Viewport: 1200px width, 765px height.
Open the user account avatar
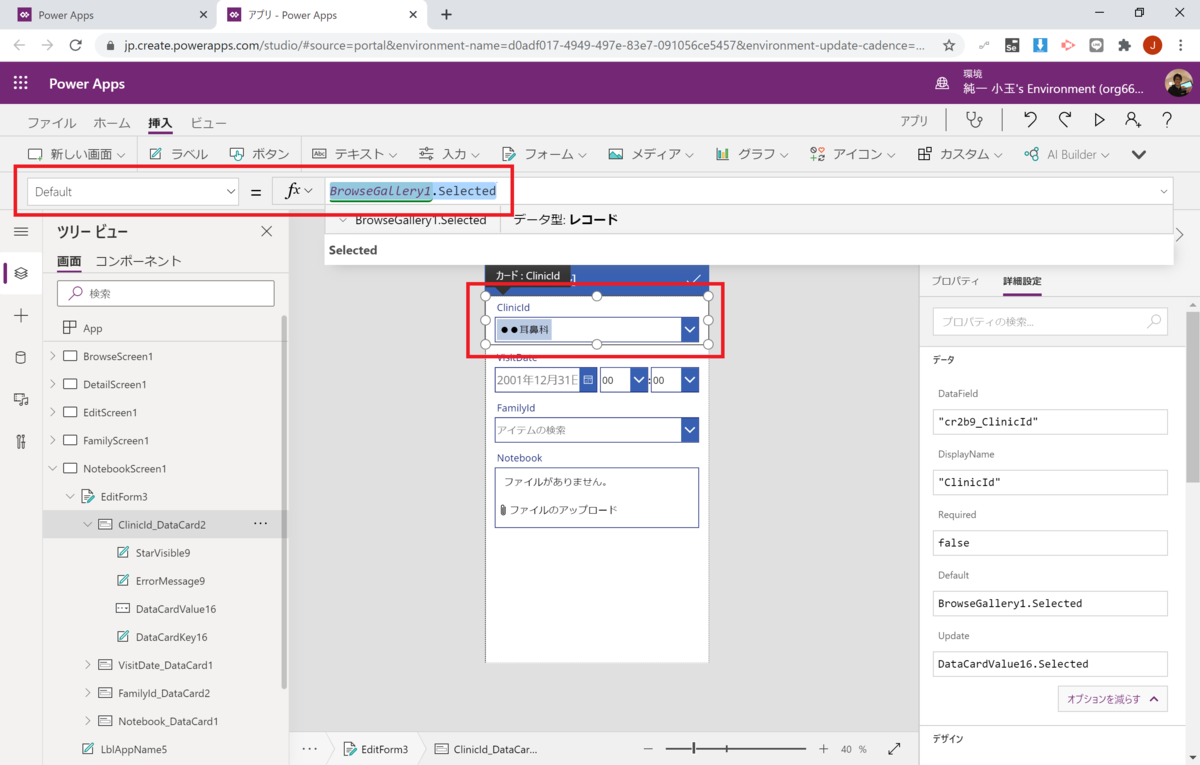tap(1178, 83)
